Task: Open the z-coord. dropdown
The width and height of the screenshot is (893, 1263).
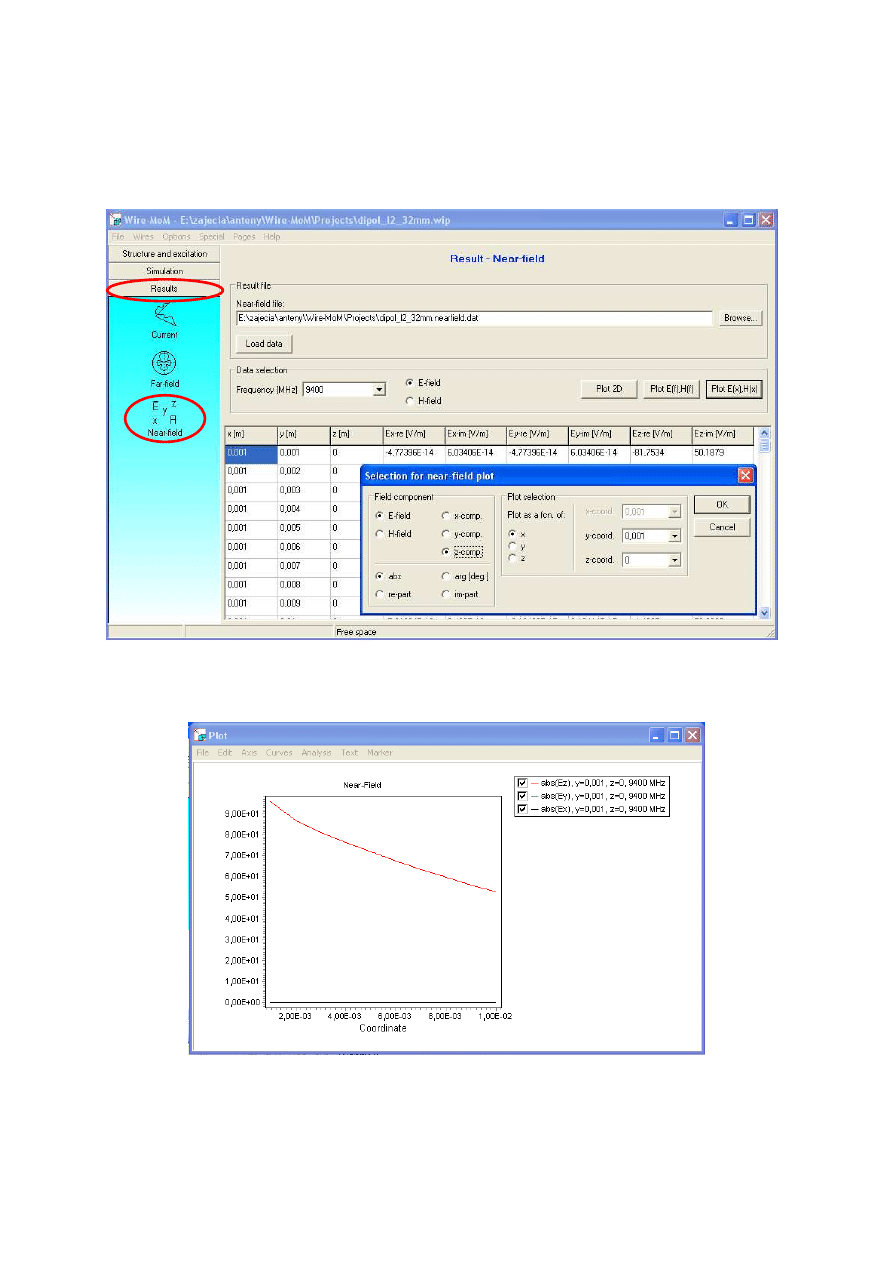Action: (x=675, y=561)
